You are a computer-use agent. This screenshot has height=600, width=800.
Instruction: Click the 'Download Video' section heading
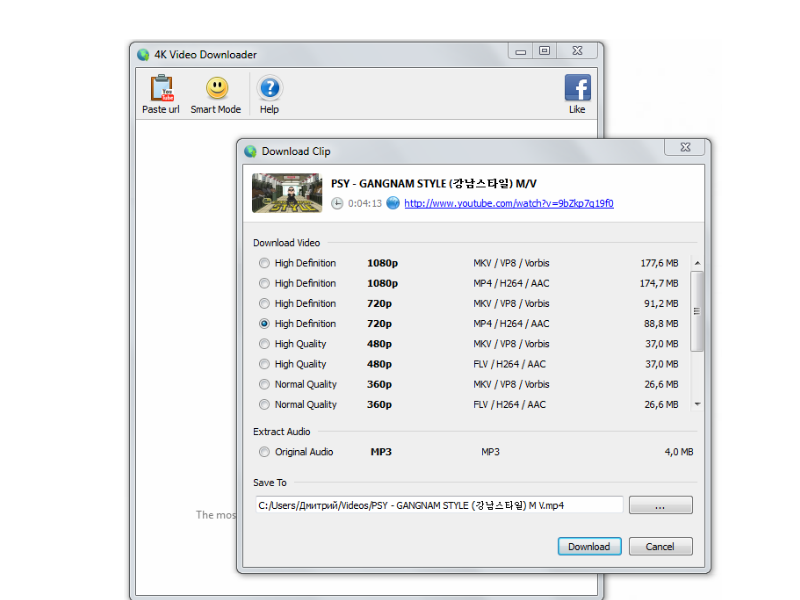pos(287,243)
